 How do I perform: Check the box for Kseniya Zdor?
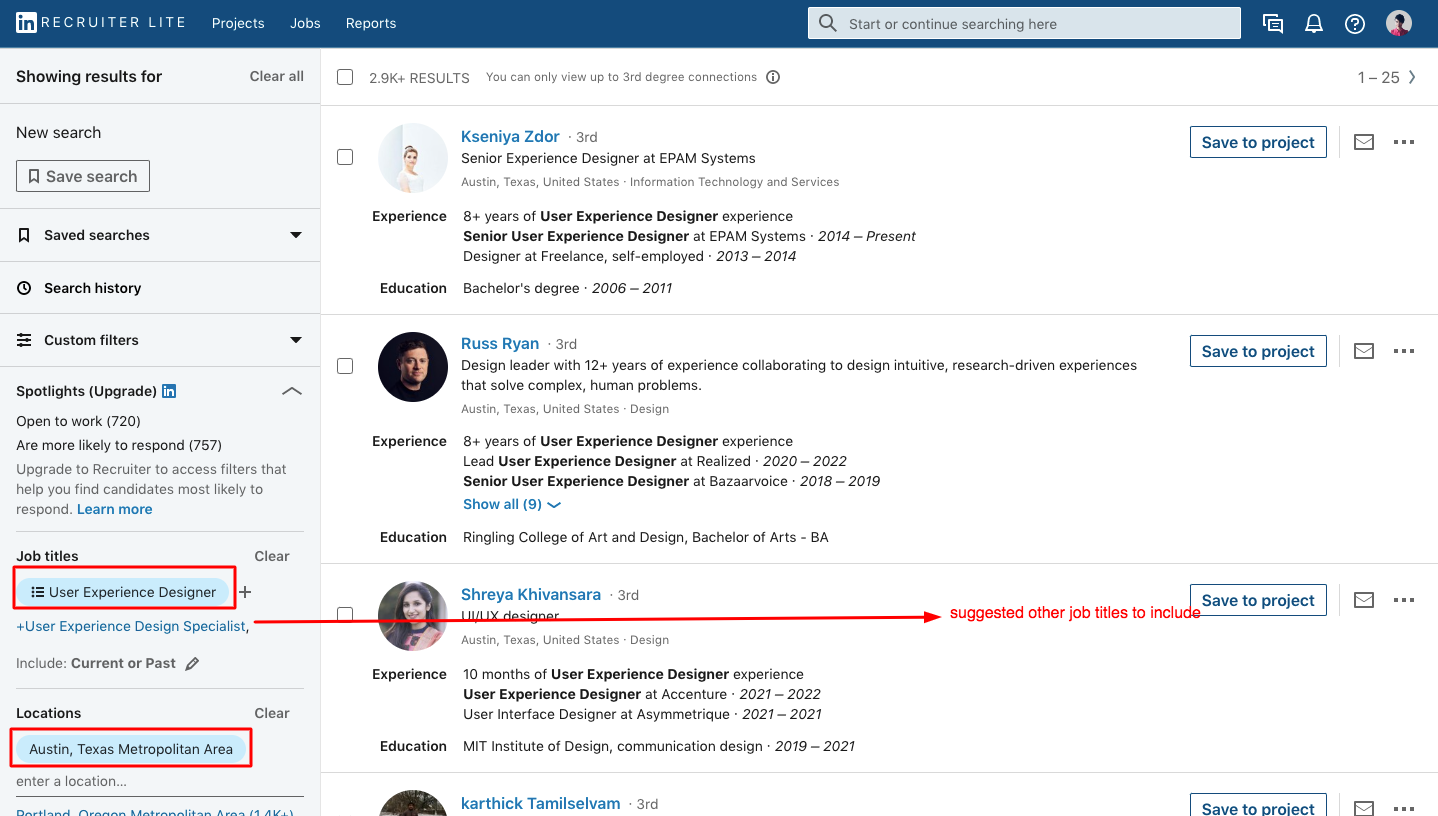pyautogui.click(x=345, y=157)
